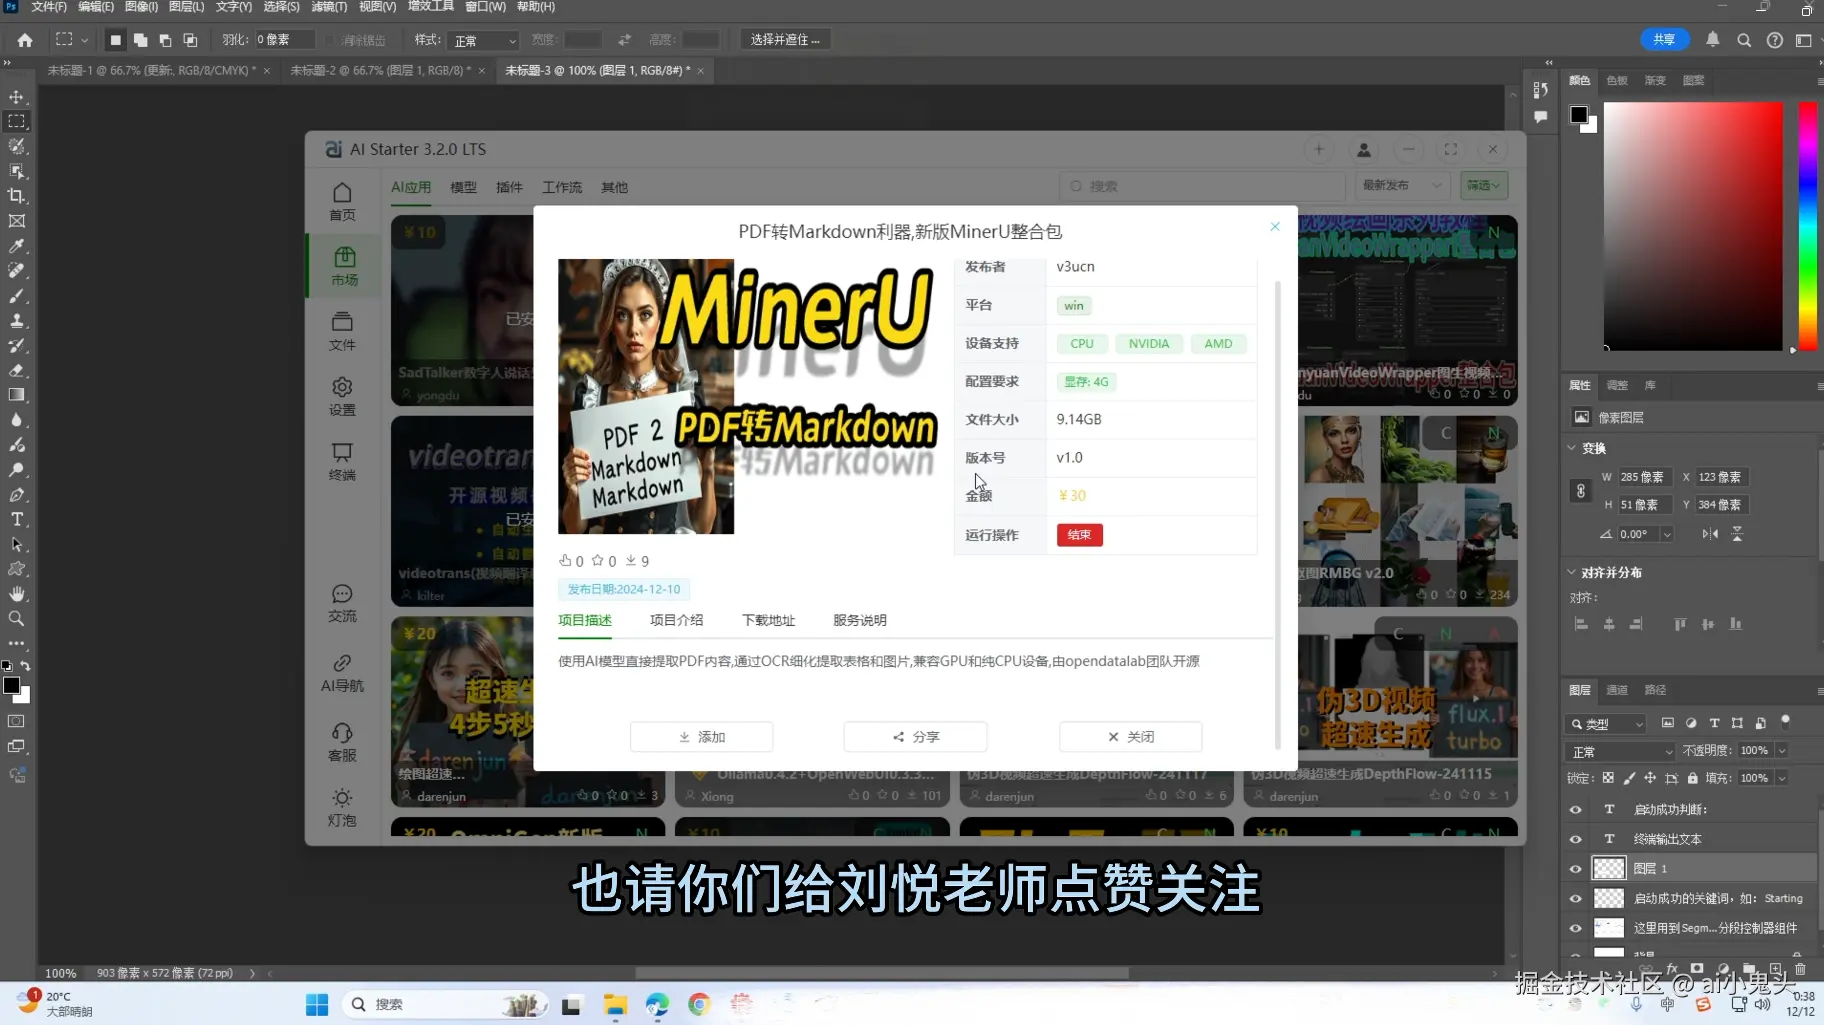Open AI Starter terminal (终端) sidebar icon
This screenshot has height=1025, width=1824.
click(x=342, y=461)
